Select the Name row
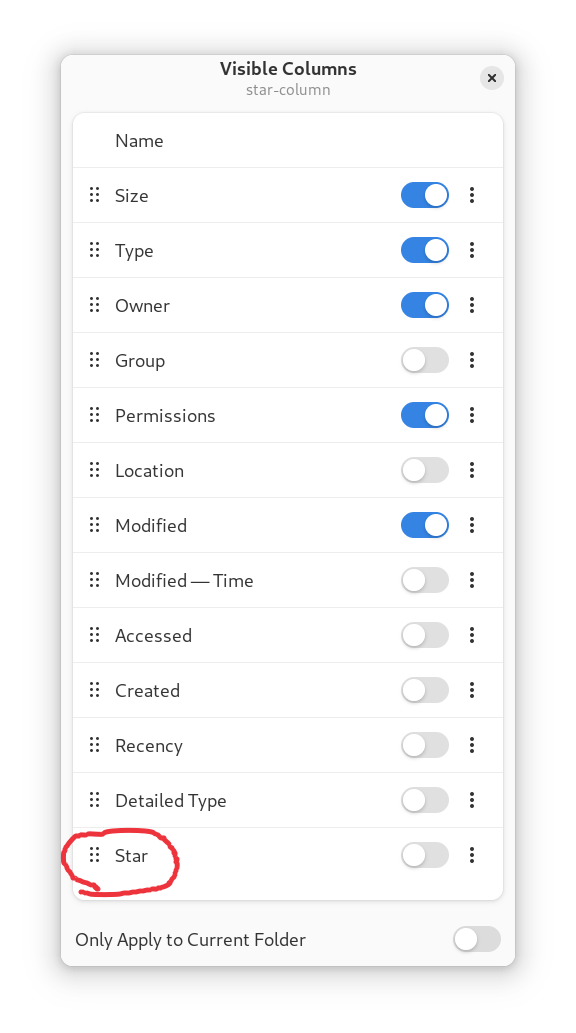The width and height of the screenshot is (576, 1033). coord(288,140)
